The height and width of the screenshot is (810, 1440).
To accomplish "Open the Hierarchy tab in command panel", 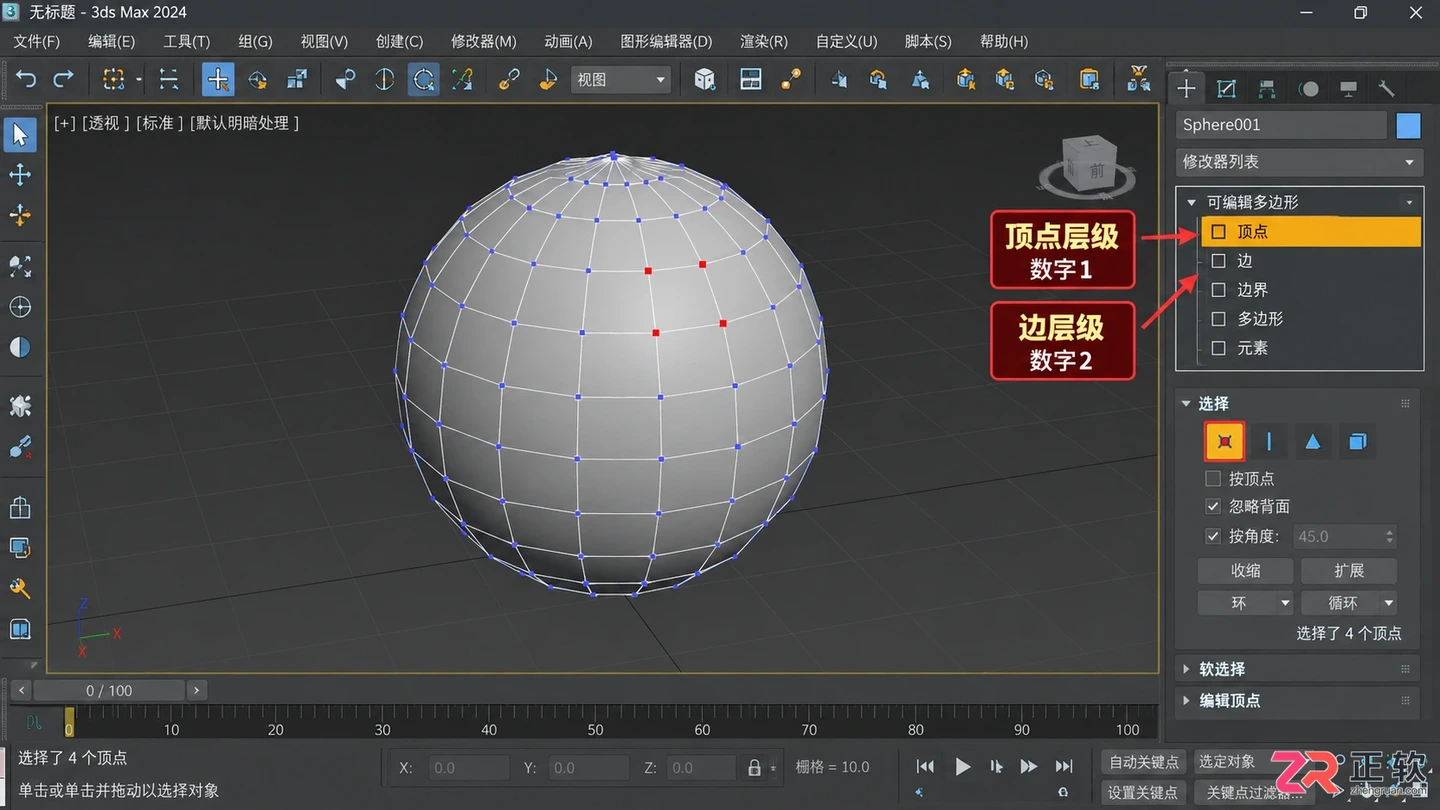I will click(x=1267, y=89).
